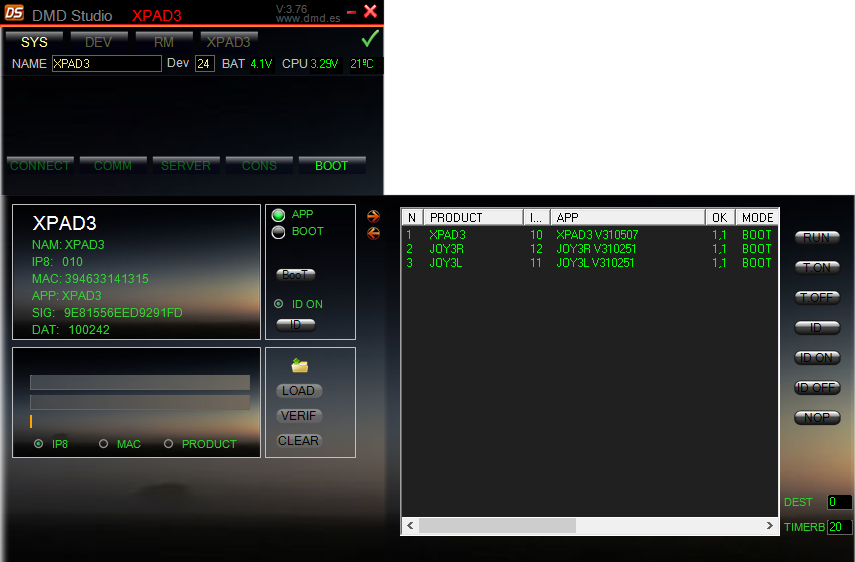Click the NOP button
The width and height of the screenshot is (855, 562).
[x=817, y=418]
